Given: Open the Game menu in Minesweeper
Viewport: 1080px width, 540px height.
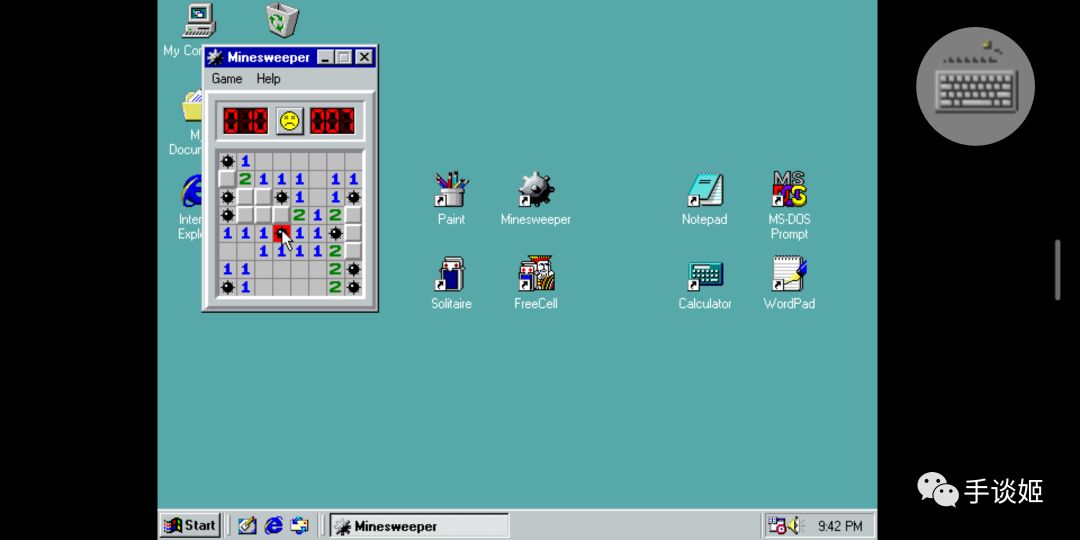Looking at the screenshot, I should click(x=227, y=79).
